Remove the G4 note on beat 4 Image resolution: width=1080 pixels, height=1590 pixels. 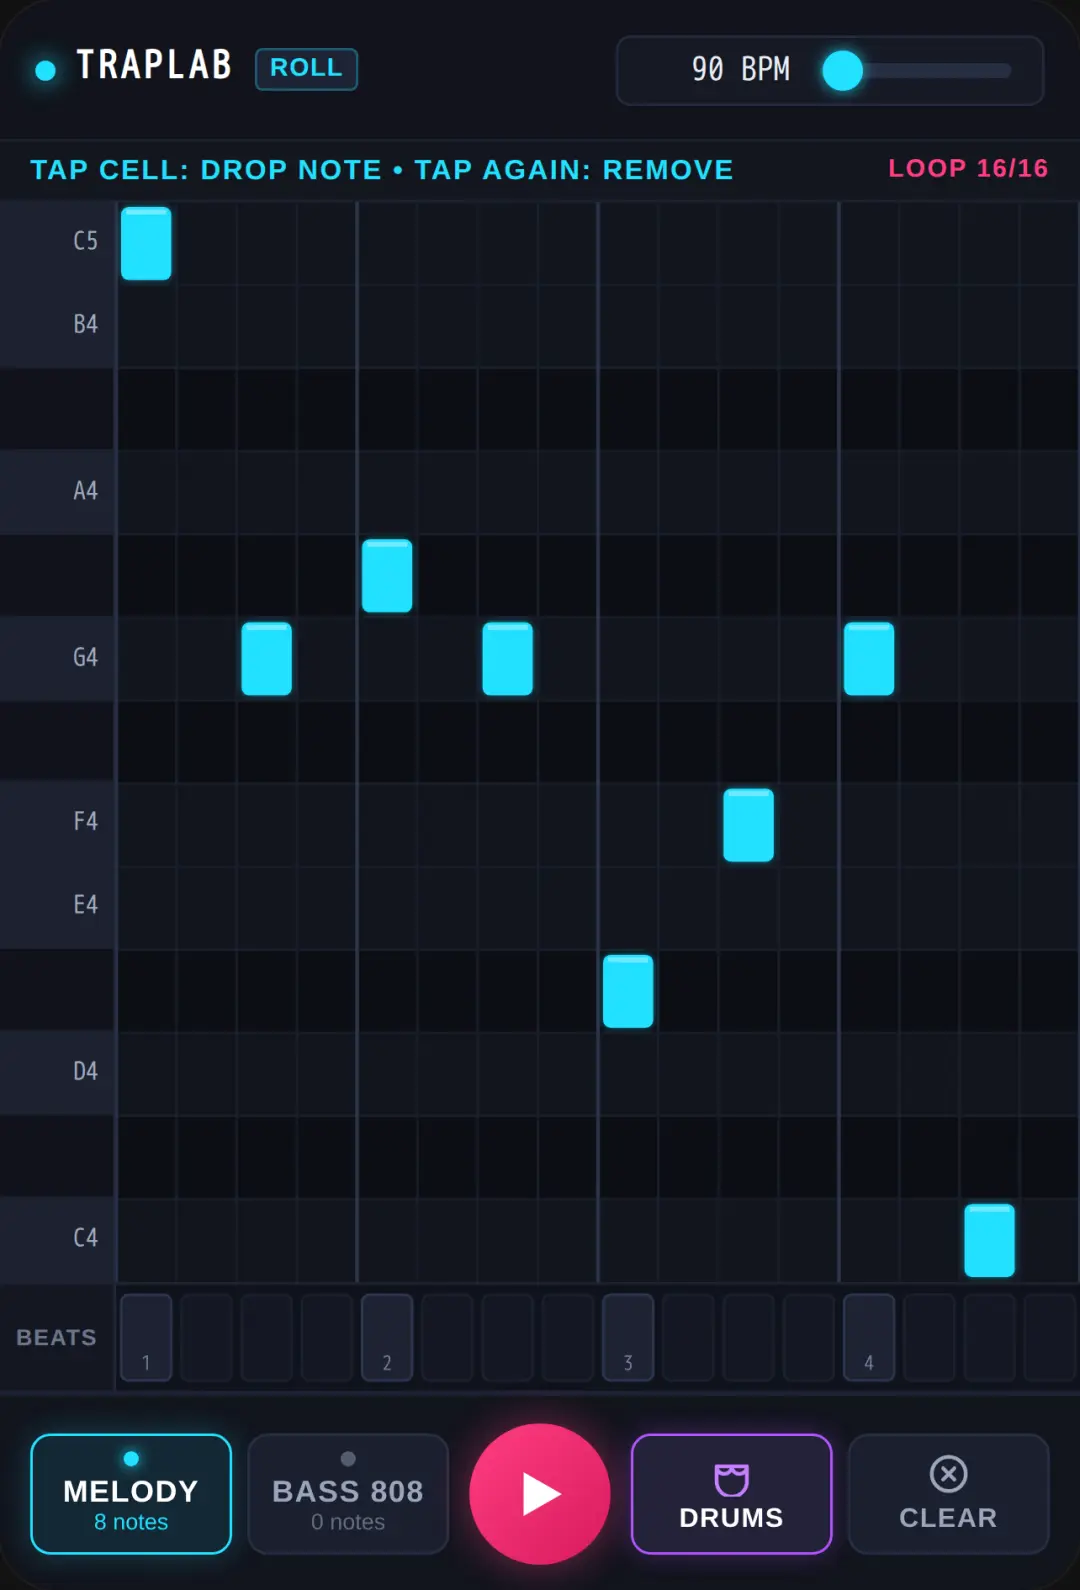tap(869, 658)
